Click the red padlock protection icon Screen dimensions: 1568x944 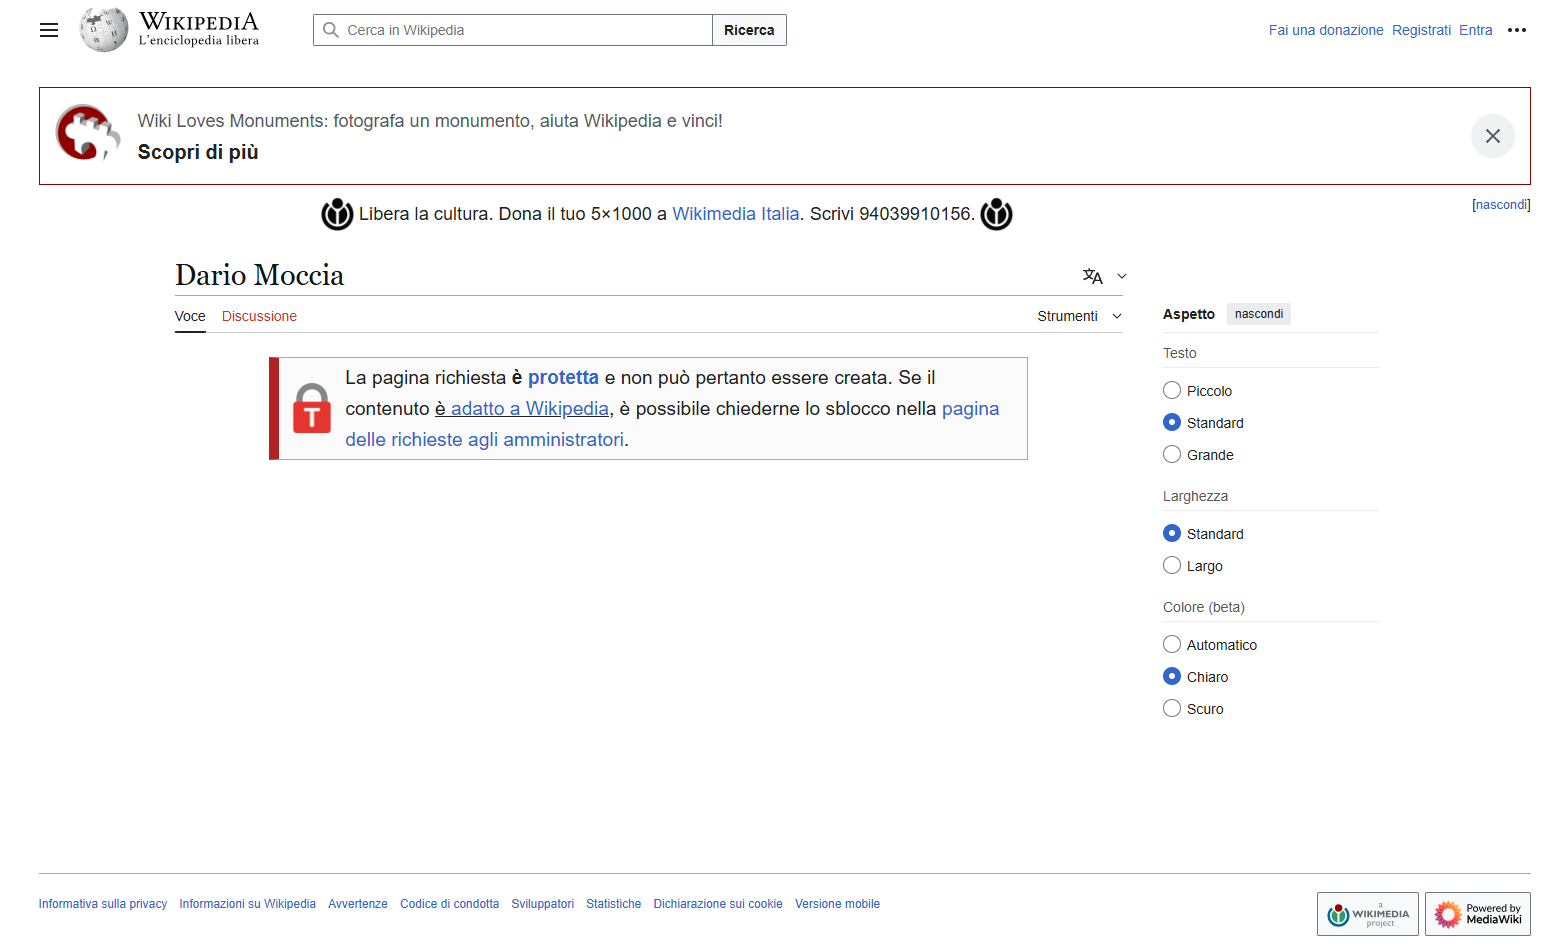312,408
